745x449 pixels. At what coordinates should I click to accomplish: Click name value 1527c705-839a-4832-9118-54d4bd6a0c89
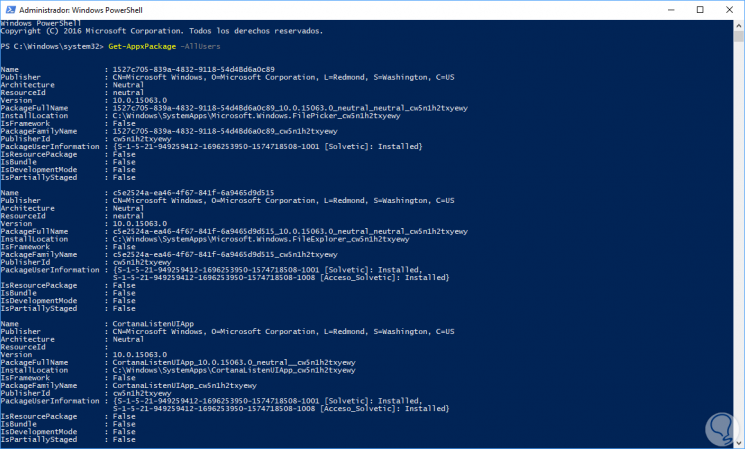pyautogui.click(x=193, y=69)
